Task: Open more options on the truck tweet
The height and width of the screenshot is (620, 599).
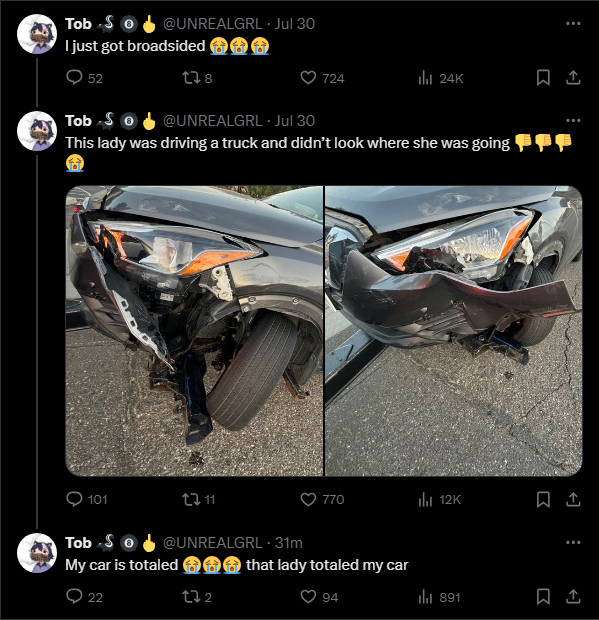Action: tap(573, 121)
